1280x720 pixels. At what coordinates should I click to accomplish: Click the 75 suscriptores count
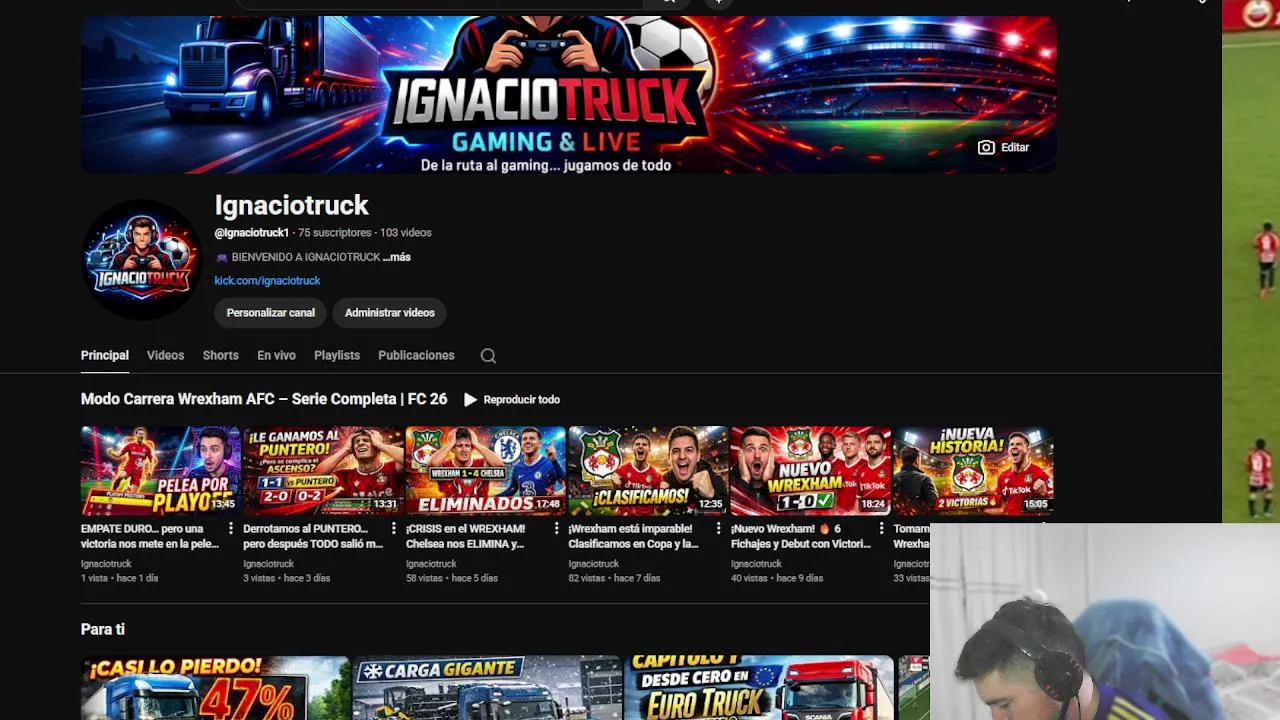334,233
